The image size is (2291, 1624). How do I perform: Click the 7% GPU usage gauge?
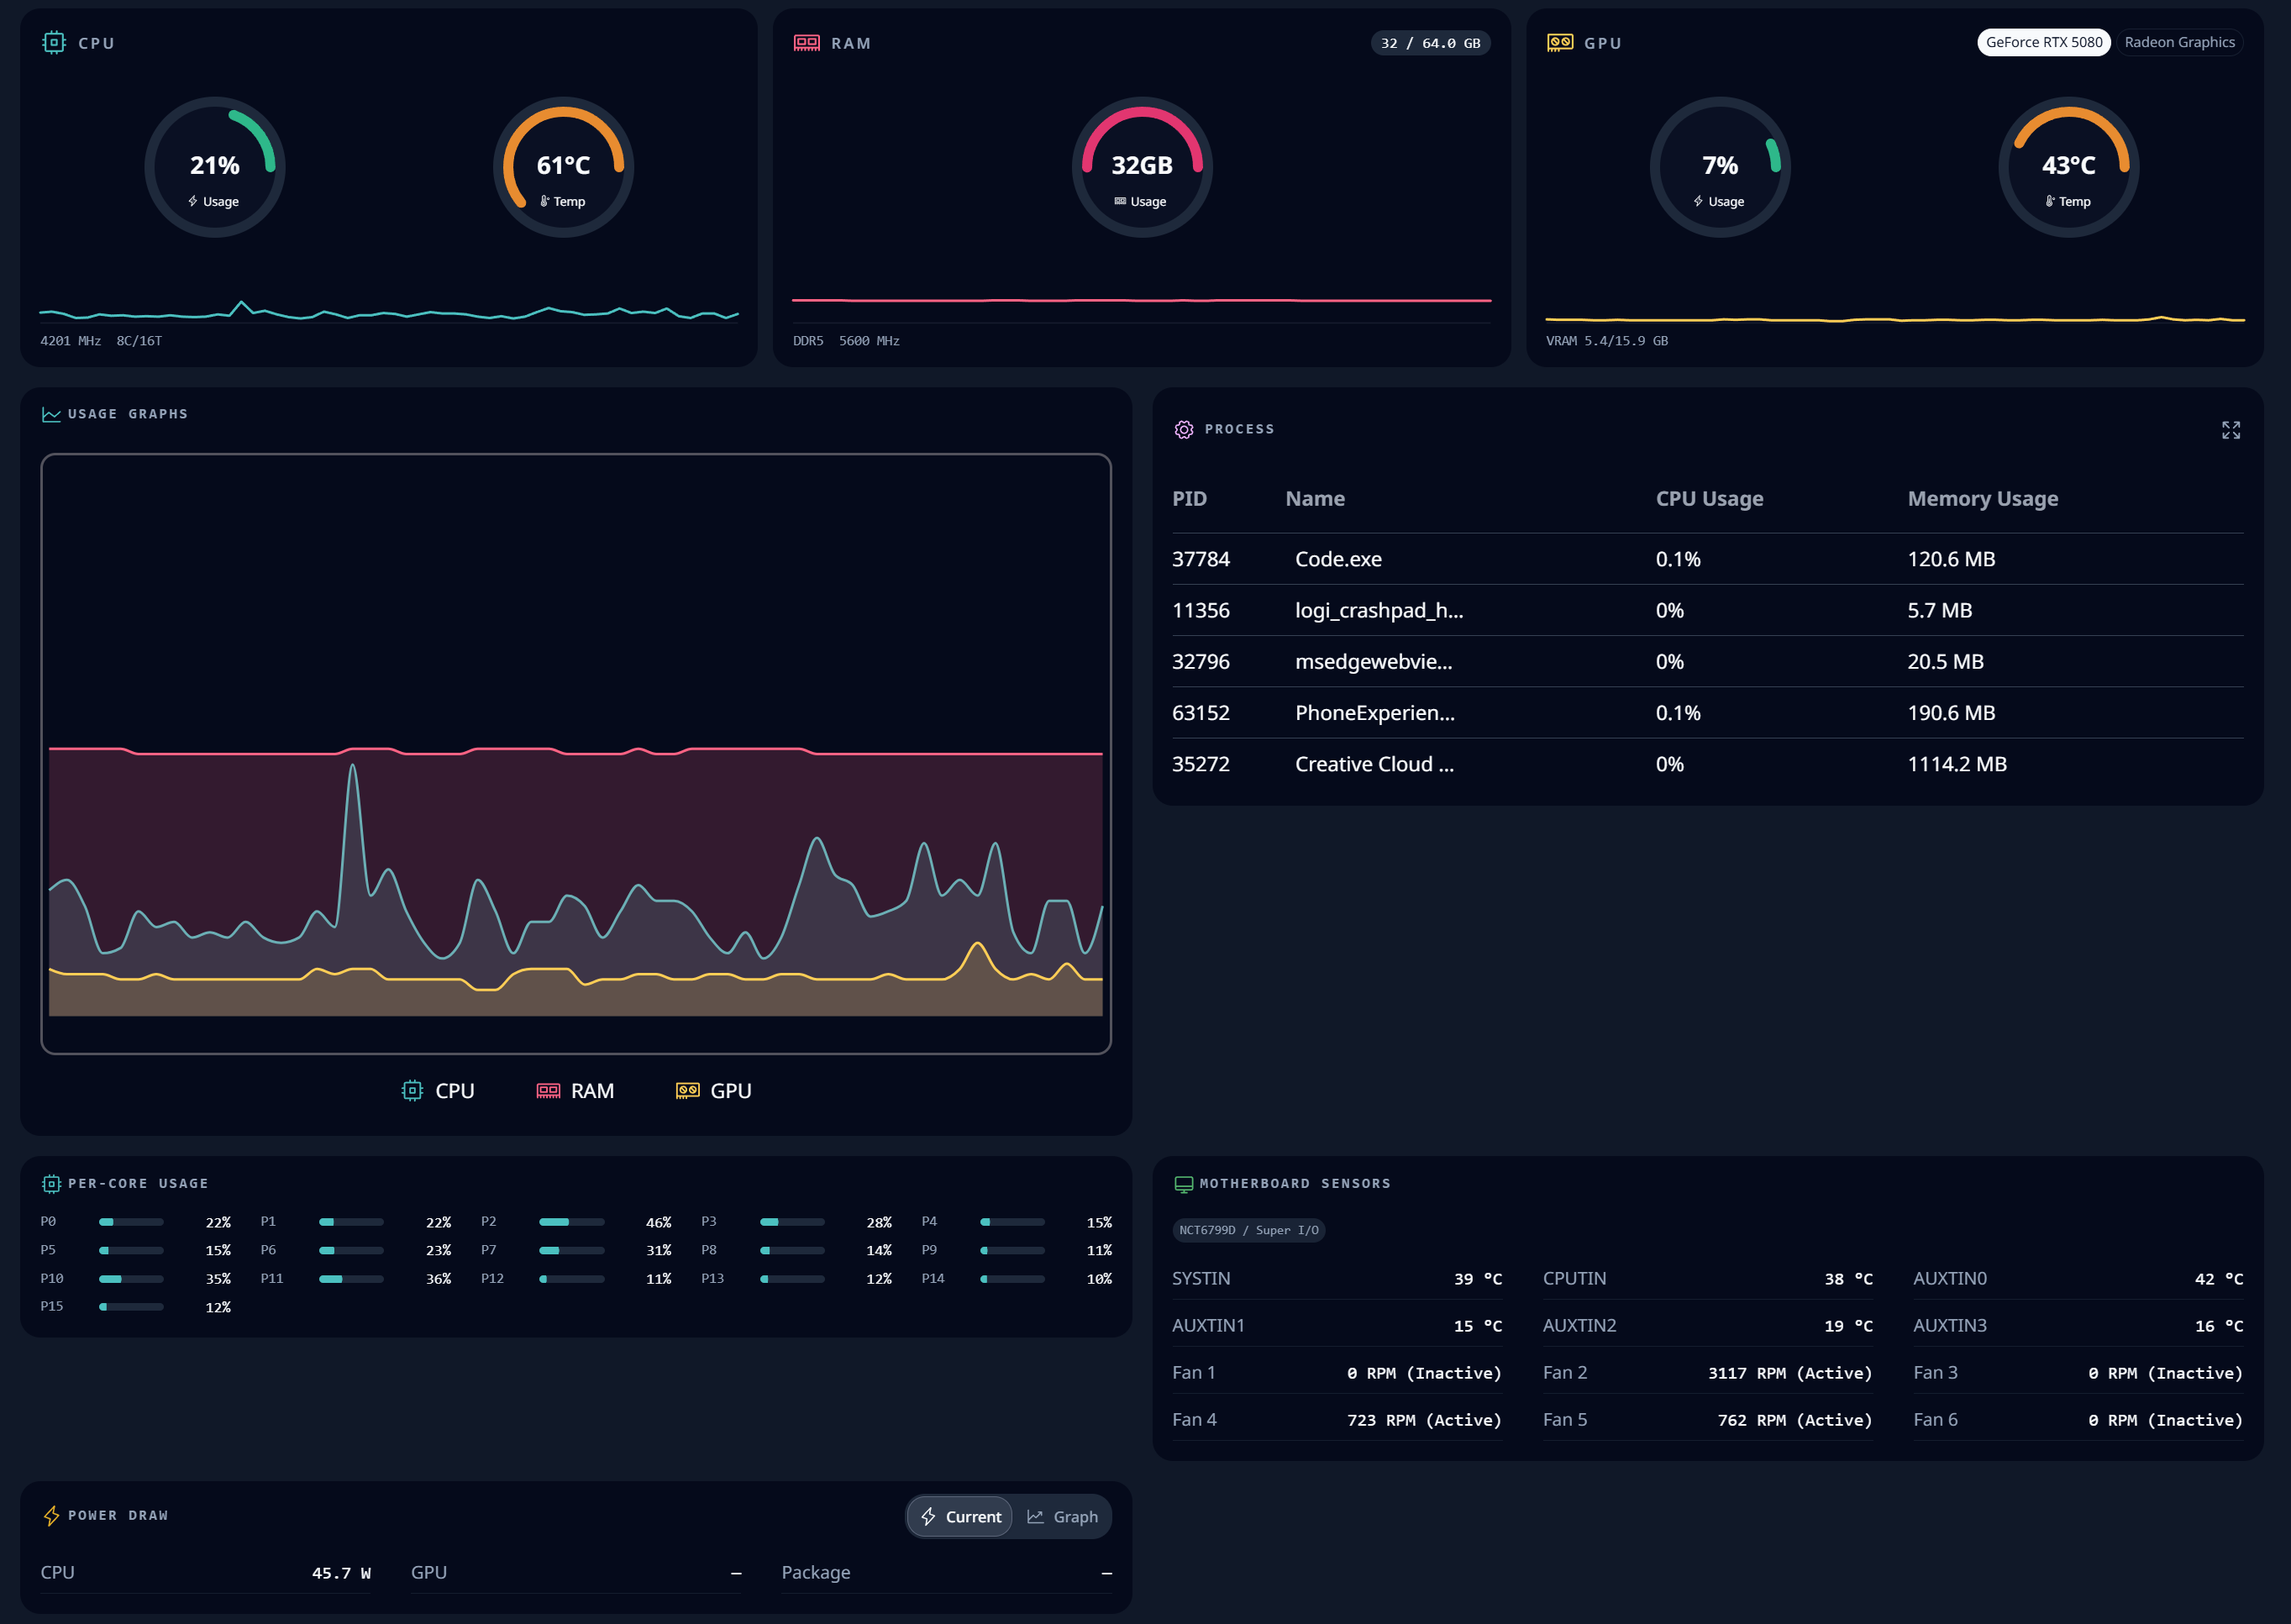coord(1720,167)
